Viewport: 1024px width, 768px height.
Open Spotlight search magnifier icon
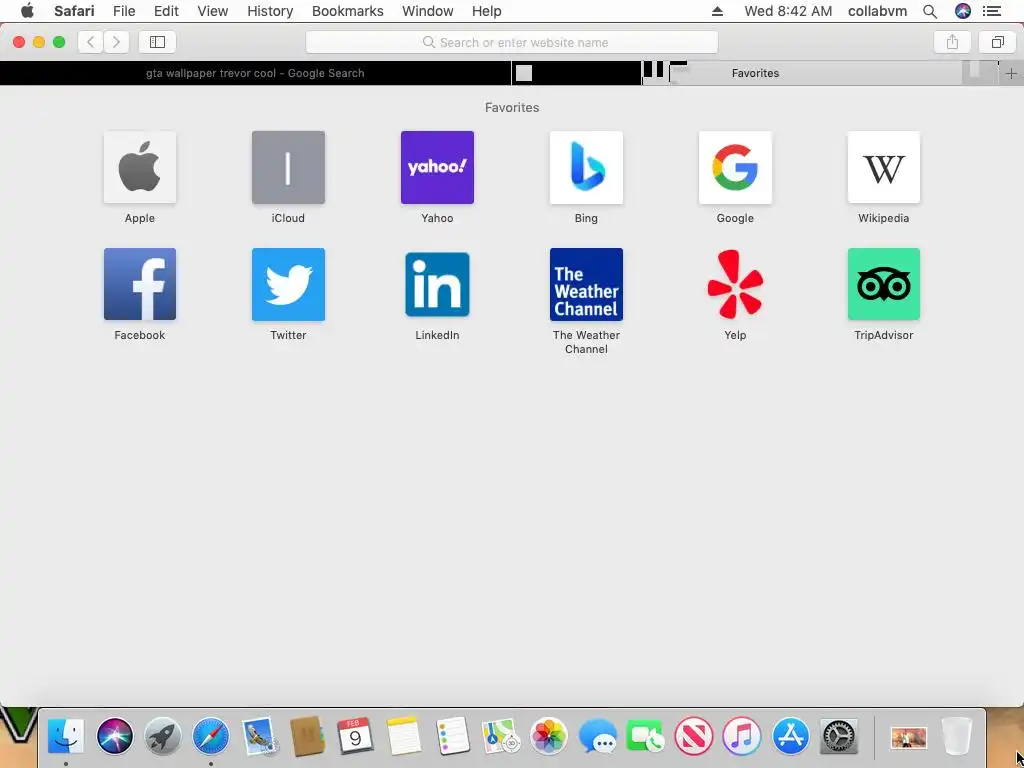coord(930,11)
